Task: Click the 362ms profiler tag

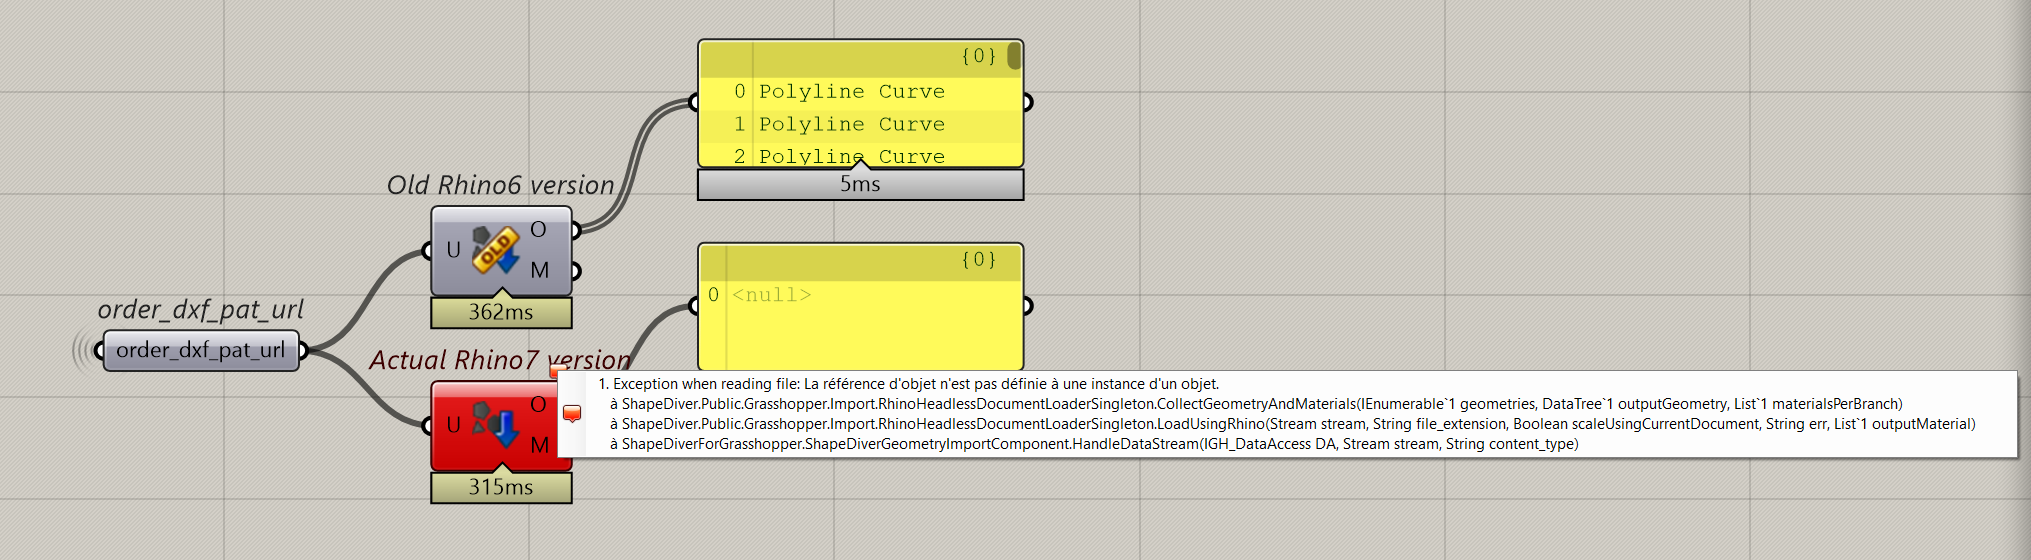Action: point(501,312)
